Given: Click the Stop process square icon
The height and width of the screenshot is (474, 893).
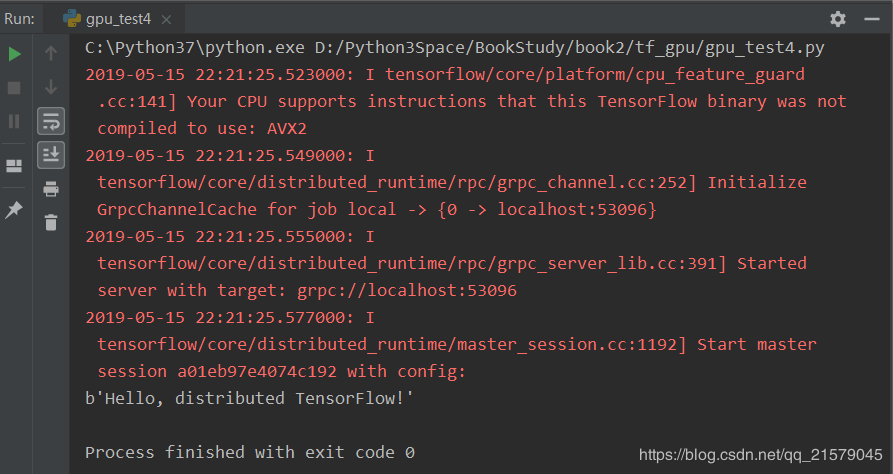Looking at the screenshot, I should point(14,88).
